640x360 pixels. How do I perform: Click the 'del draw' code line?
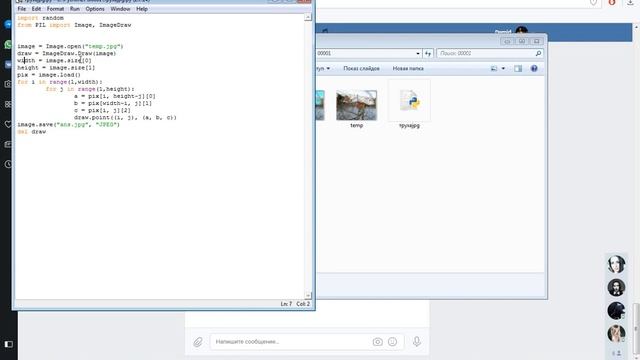coord(31,132)
